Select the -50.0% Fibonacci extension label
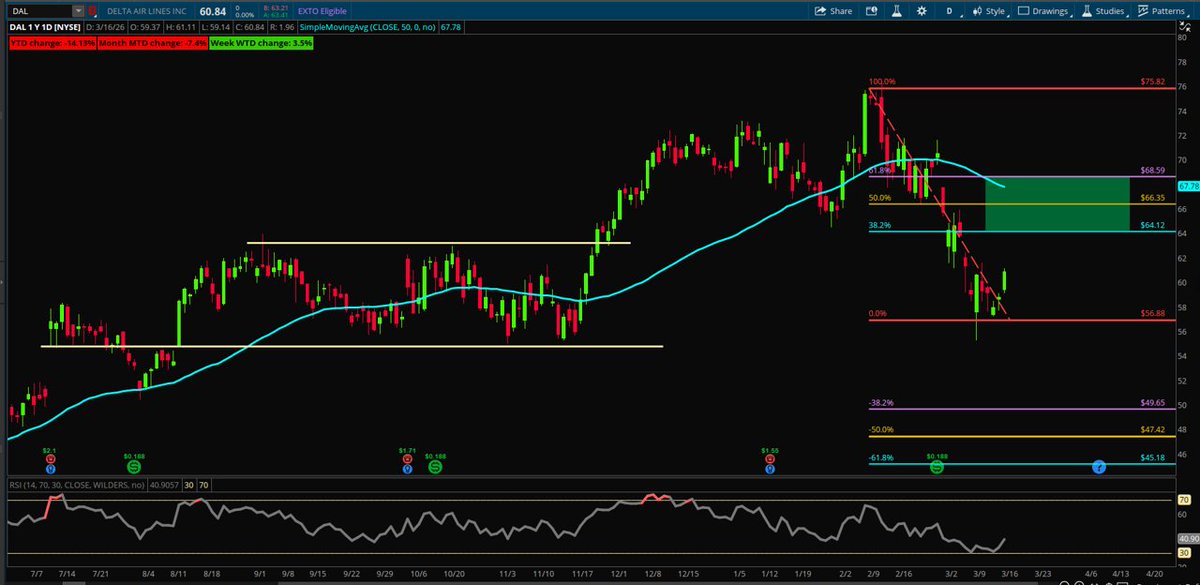Image resolution: width=1200 pixels, height=585 pixels. 880,430
